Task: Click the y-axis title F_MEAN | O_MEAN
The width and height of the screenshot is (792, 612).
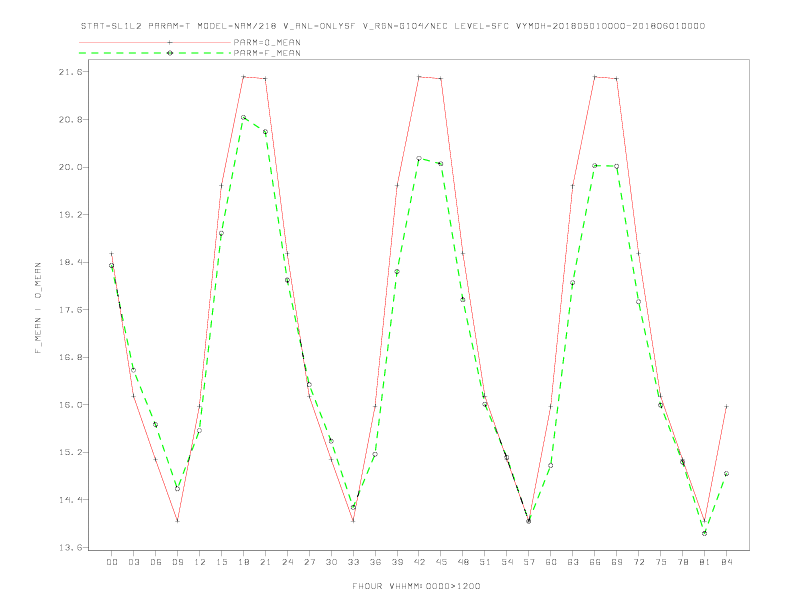Action: [38, 308]
